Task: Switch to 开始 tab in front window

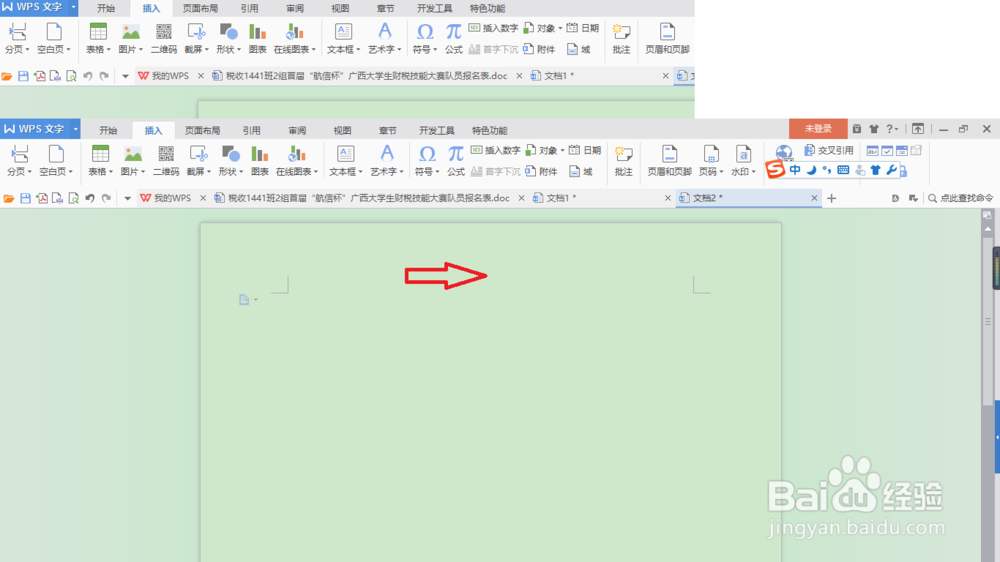Action: tap(108, 130)
